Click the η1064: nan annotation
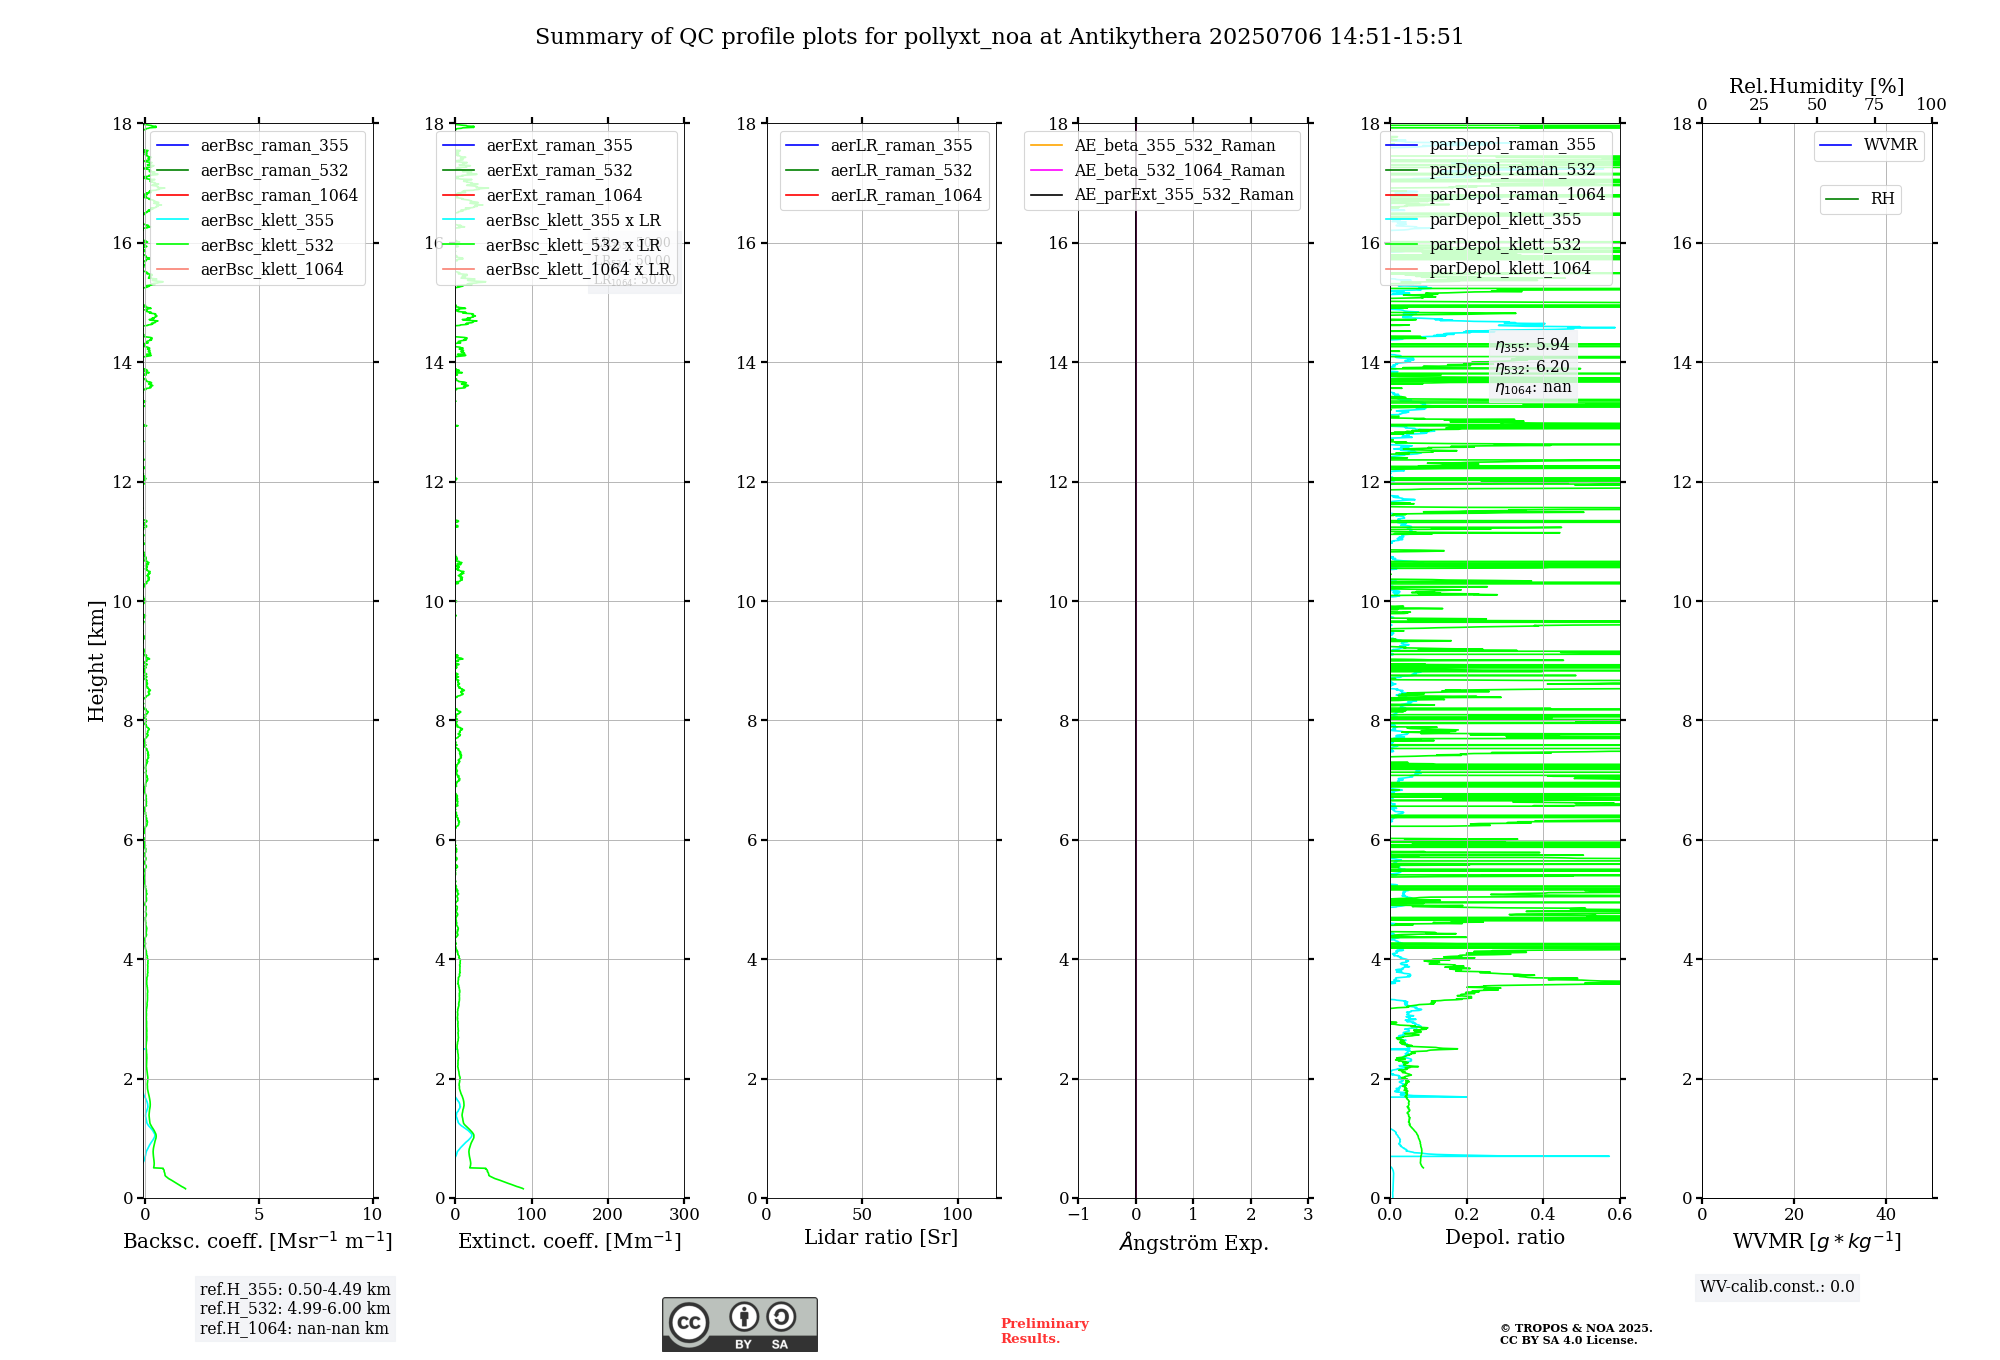The width and height of the screenshot is (2000, 1360). 1533,388
